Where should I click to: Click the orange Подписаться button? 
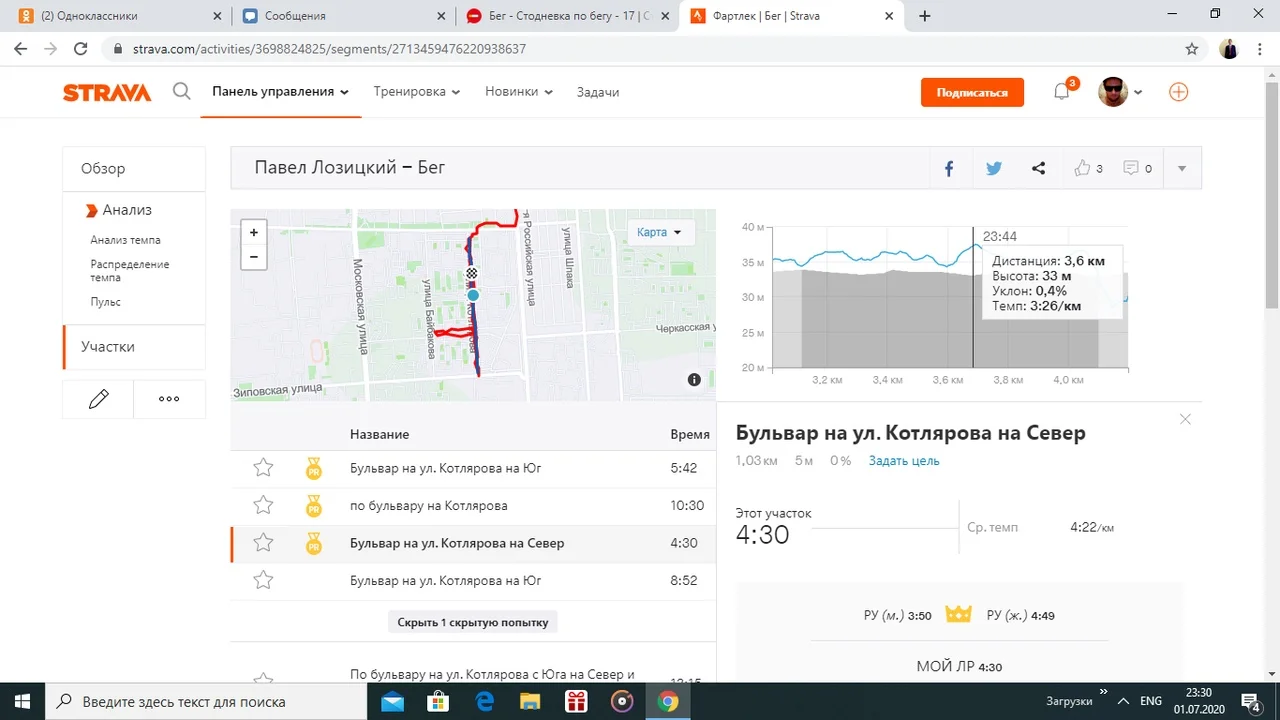tap(972, 92)
